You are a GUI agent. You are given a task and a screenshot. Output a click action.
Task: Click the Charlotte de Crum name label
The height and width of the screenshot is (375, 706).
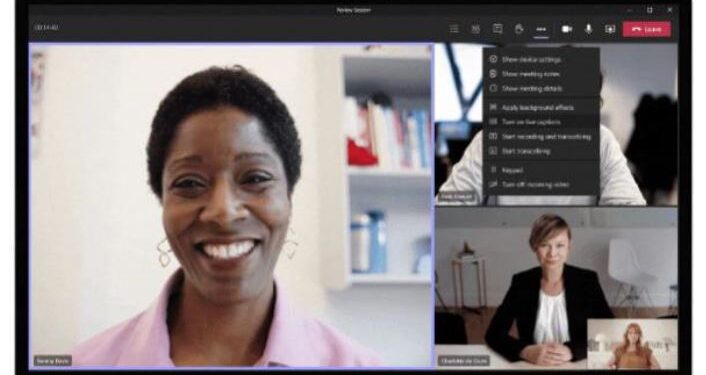coord(463,361)
